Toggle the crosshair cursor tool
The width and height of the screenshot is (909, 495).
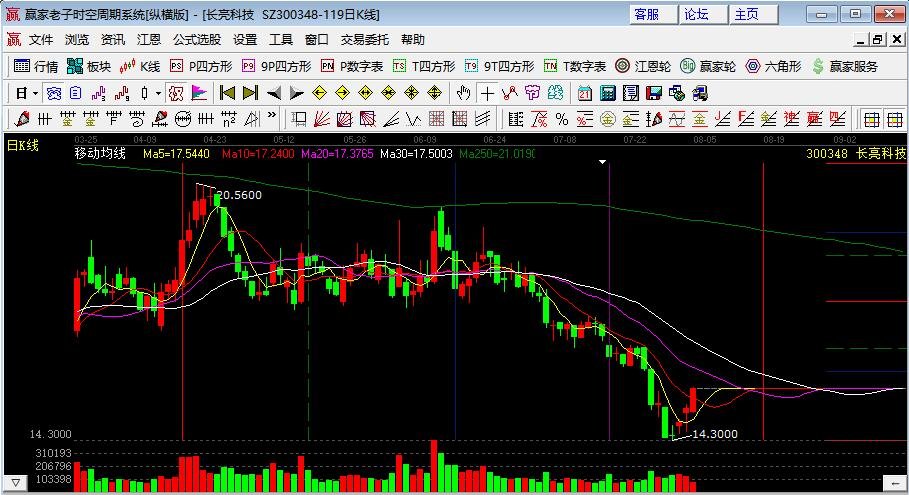pyautogui.click(x=487, y=93)
